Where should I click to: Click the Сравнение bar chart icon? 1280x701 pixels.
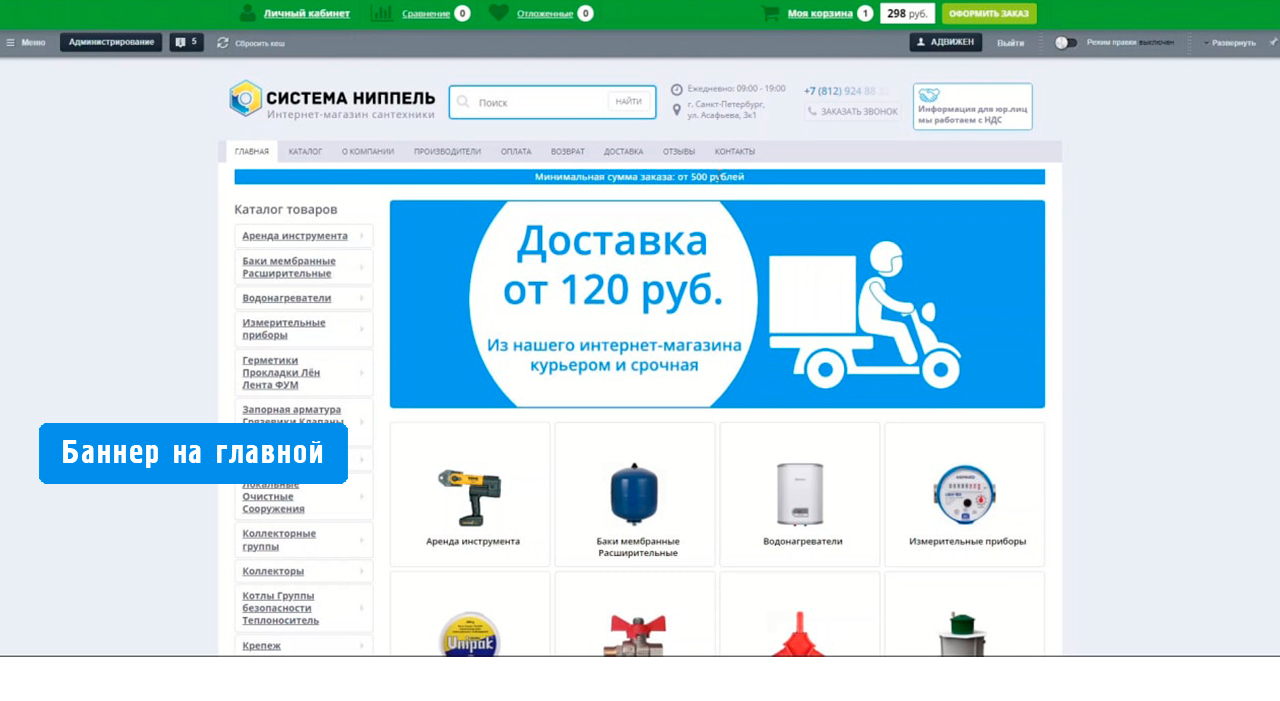(381, 13)
